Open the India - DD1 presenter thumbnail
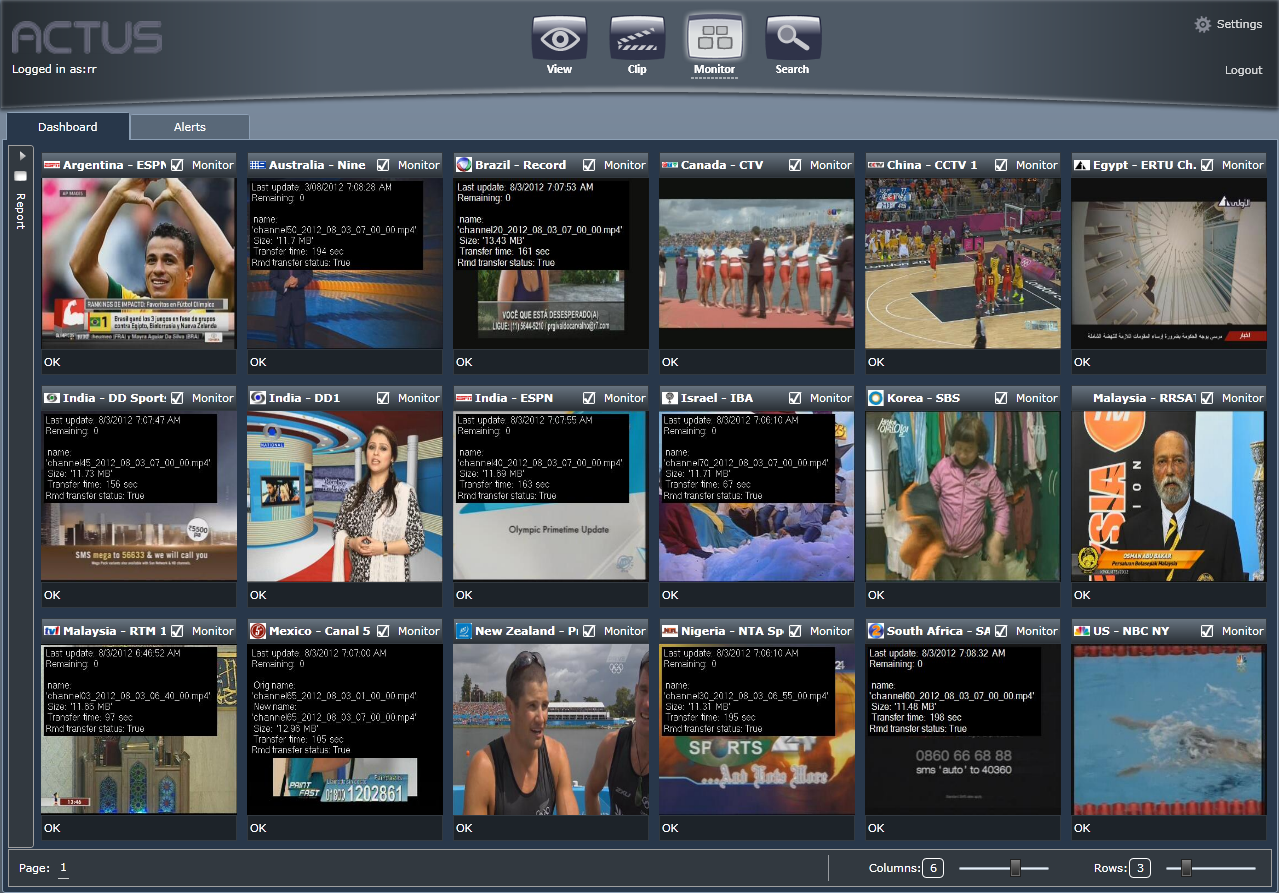The height and width of the screenshot is (893, 1279). [345, 497]
